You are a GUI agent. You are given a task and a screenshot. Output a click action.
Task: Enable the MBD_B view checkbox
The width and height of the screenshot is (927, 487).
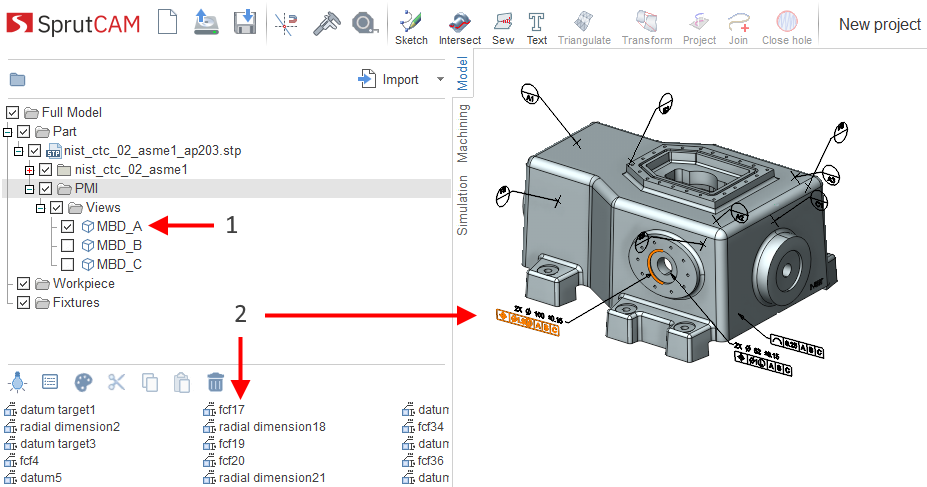[x=68, y=246]
